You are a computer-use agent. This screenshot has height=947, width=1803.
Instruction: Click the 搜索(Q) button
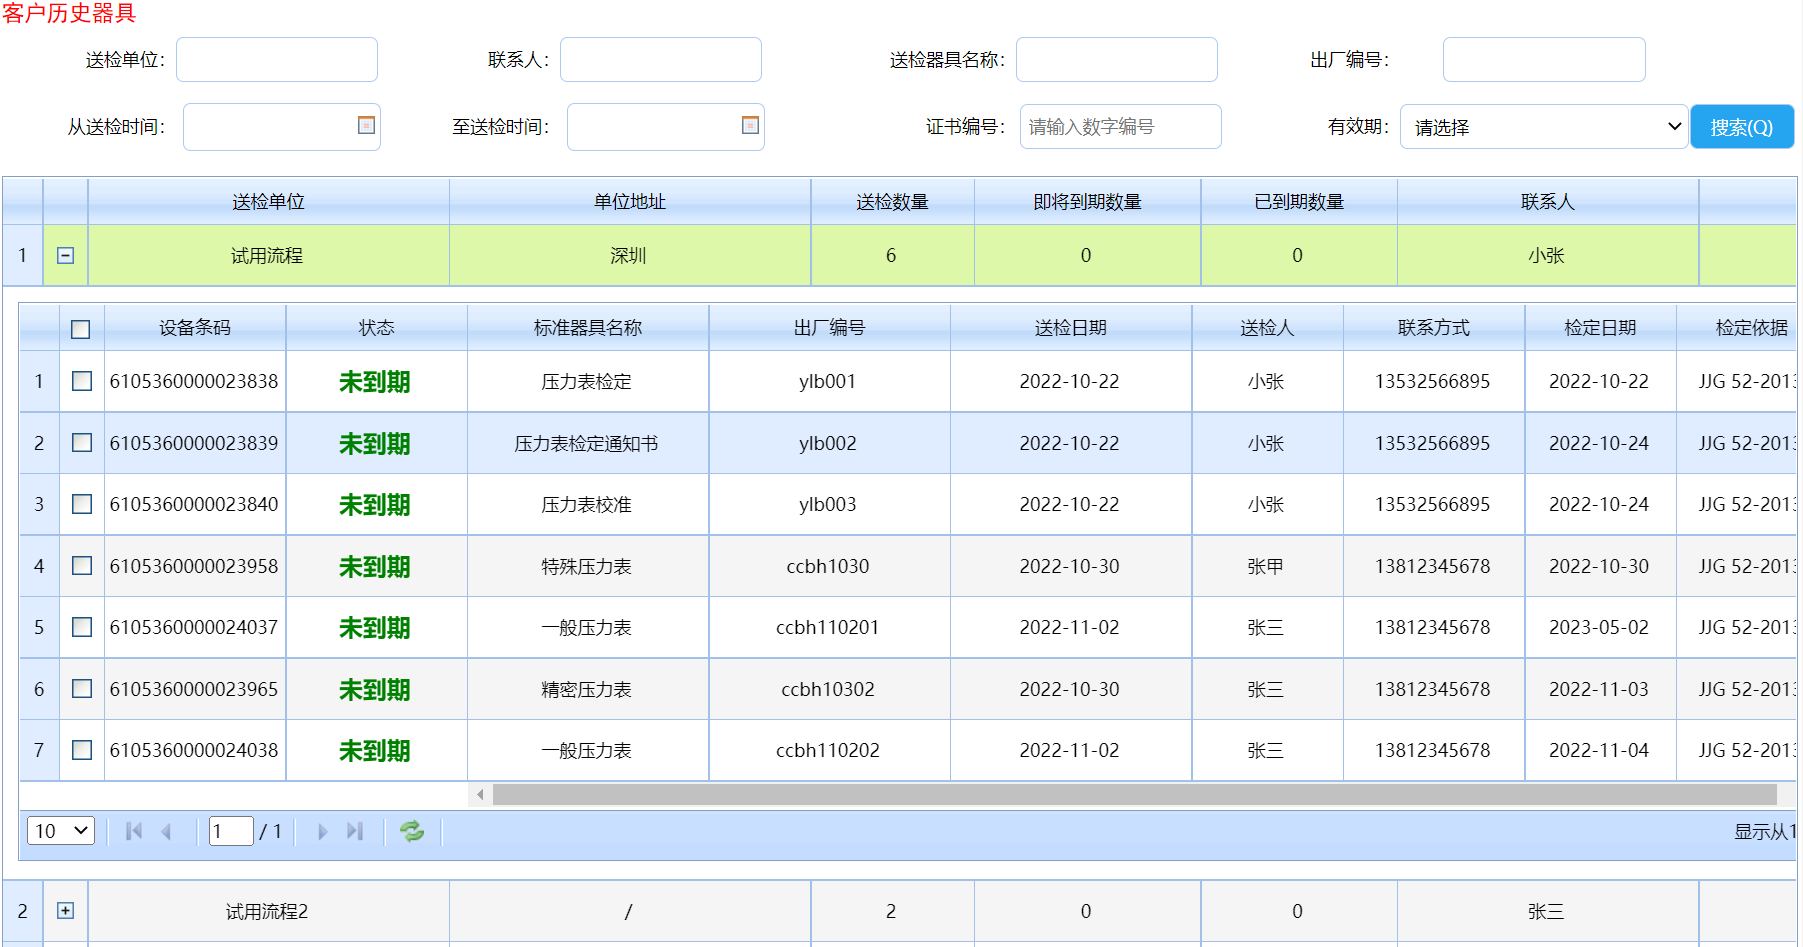[1741, 127]
